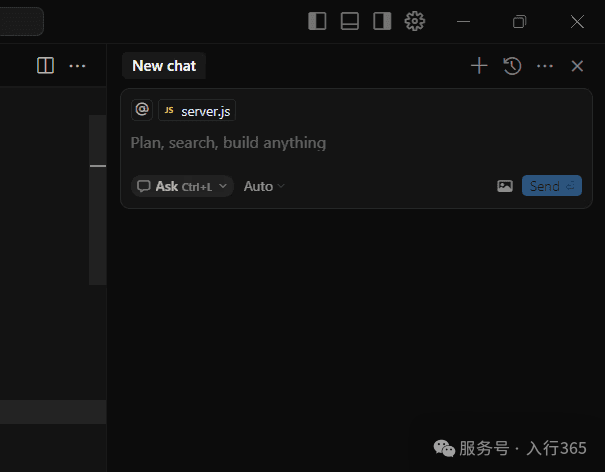Screen dimensions: 605x472
Task: Click the editor minimap scrollbar
Action: point(97,200)
